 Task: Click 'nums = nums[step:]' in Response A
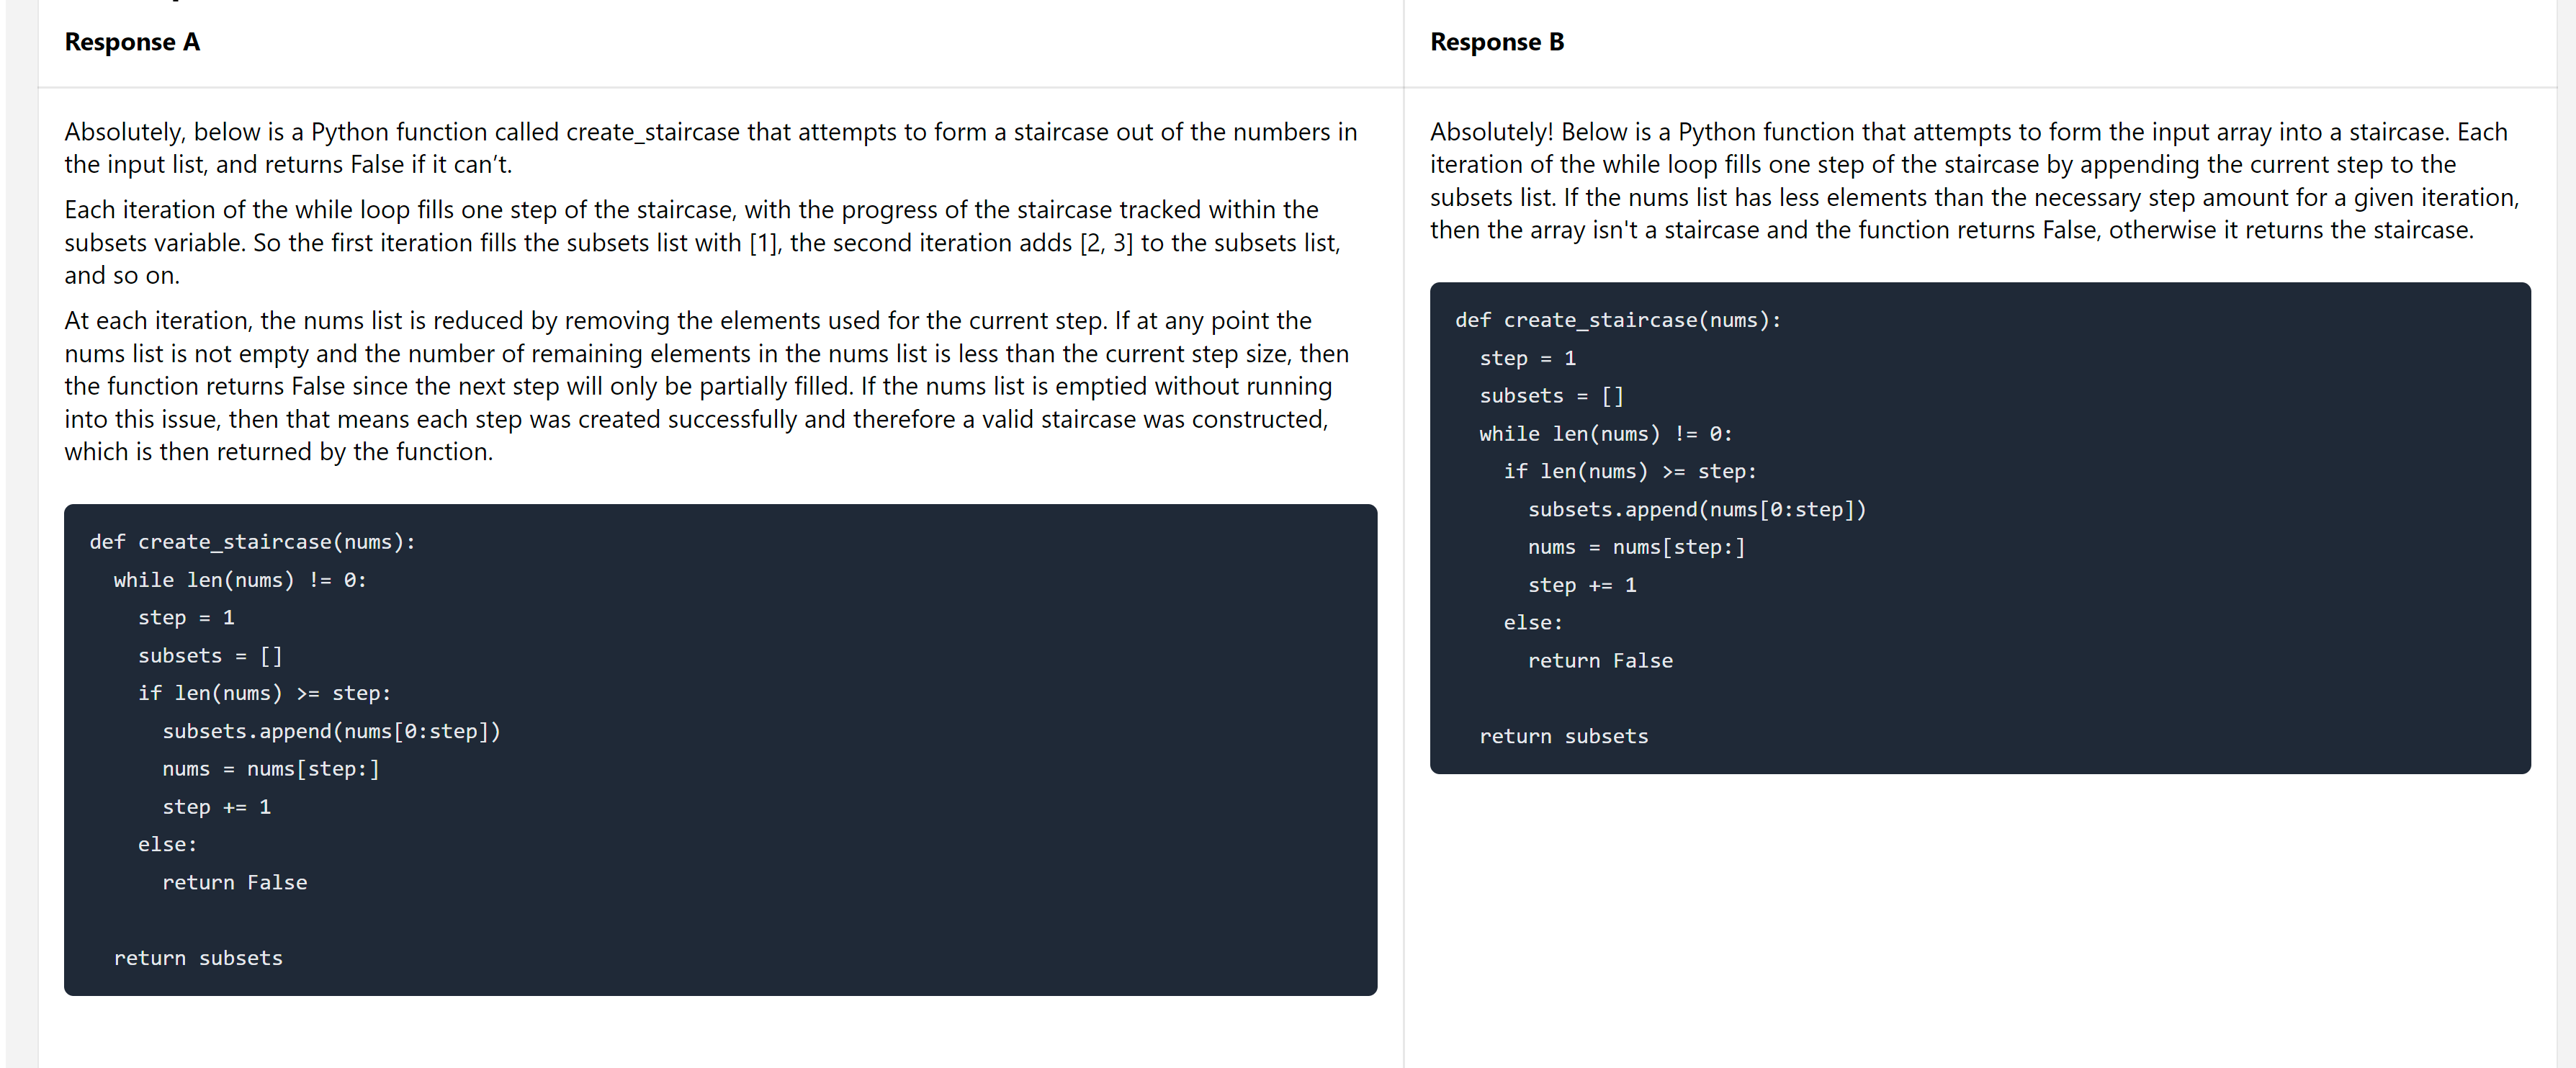pos(271,769)
